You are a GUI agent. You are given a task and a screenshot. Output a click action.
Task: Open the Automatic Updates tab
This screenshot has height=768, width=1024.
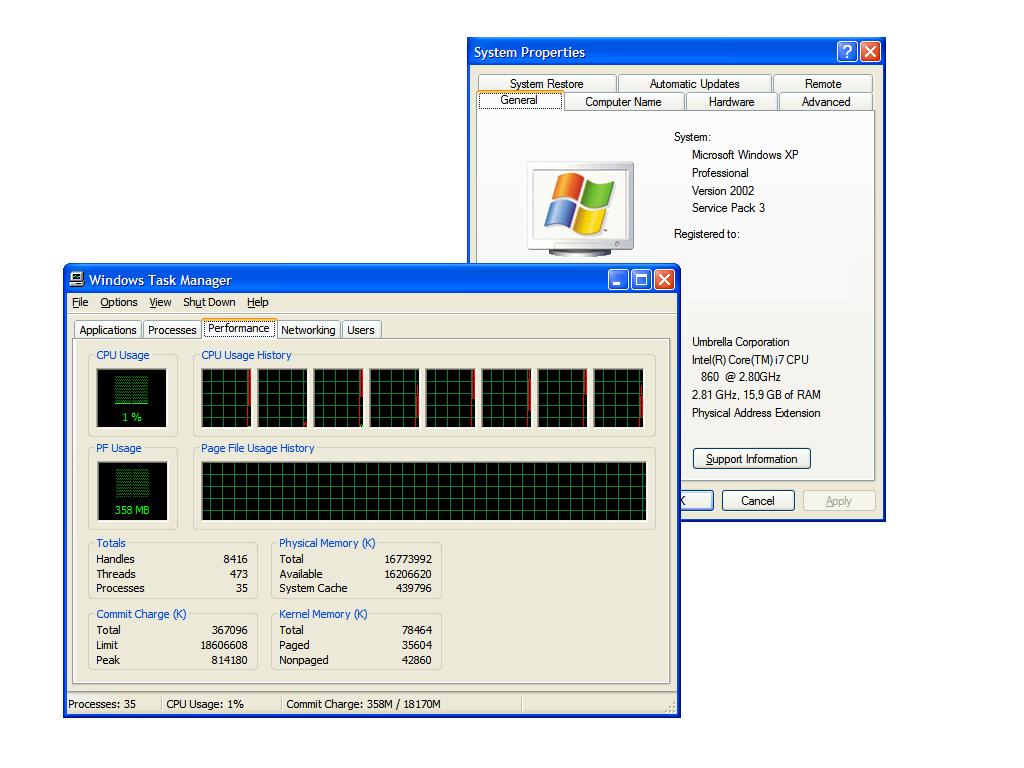695,84
